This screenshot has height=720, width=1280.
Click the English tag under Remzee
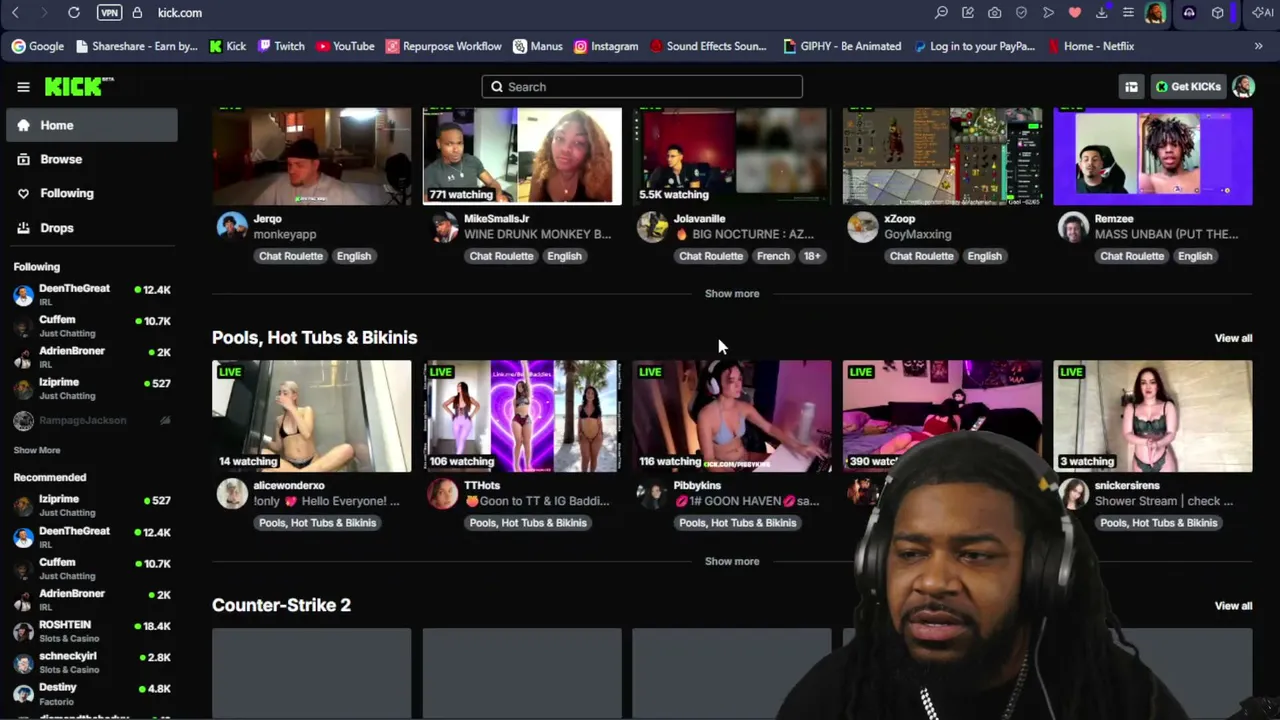click(x=1195, y=256)
